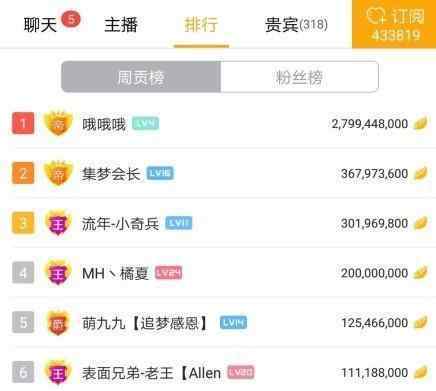Open the 贵宾 VIP guest list tab
The width and height of the screenshot is (436, 391).
296,25
